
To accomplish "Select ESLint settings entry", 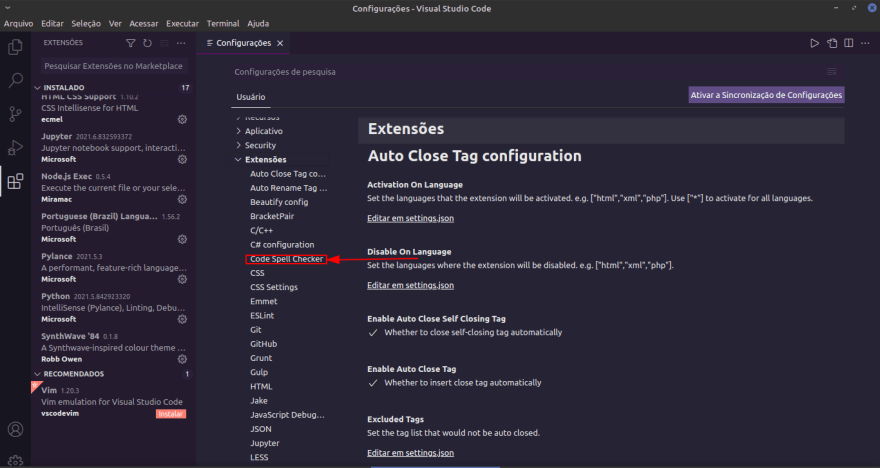I will (x=262, y=315).
